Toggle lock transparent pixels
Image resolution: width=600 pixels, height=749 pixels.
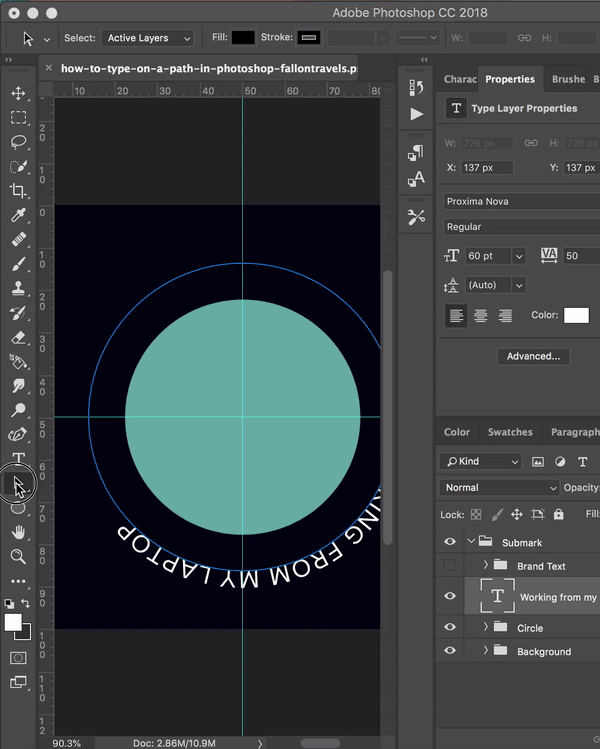[476, 514]
